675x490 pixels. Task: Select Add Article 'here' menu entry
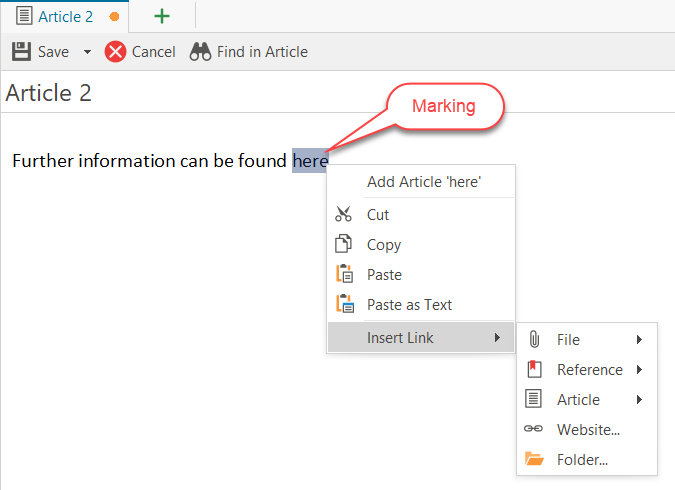pos(424,182)
